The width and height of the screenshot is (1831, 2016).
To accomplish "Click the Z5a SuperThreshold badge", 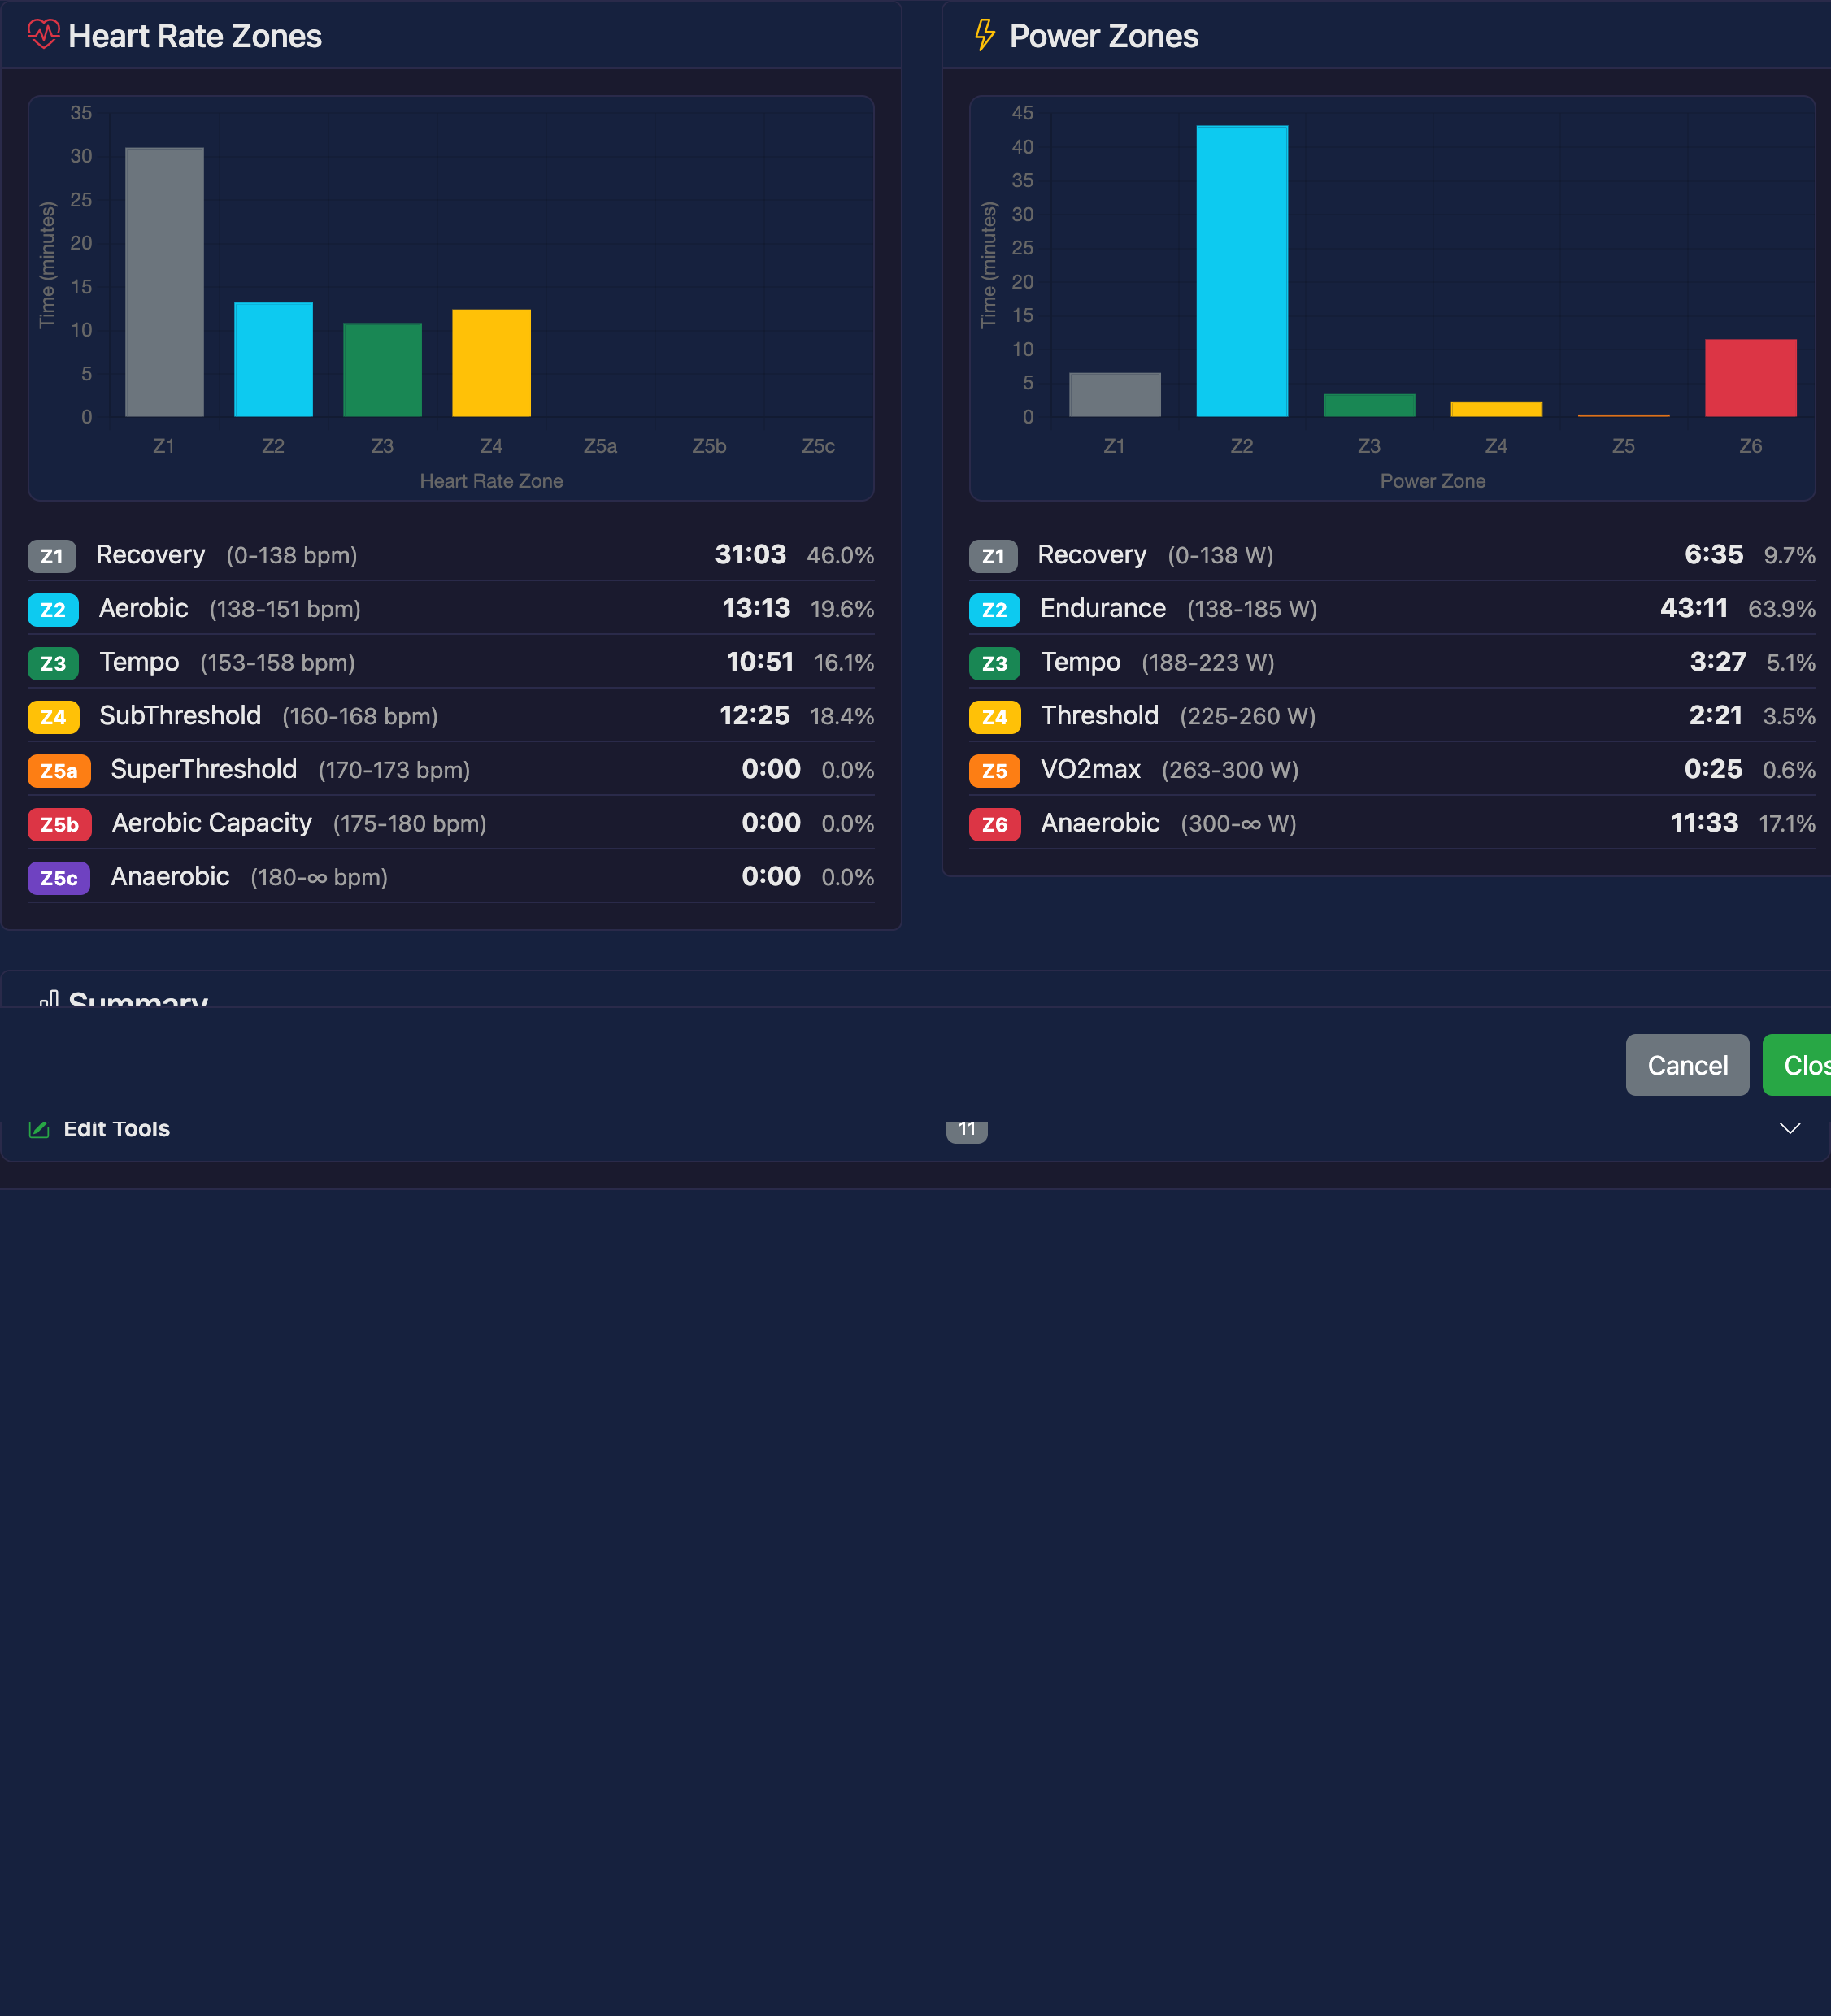I will coord(59,771).
